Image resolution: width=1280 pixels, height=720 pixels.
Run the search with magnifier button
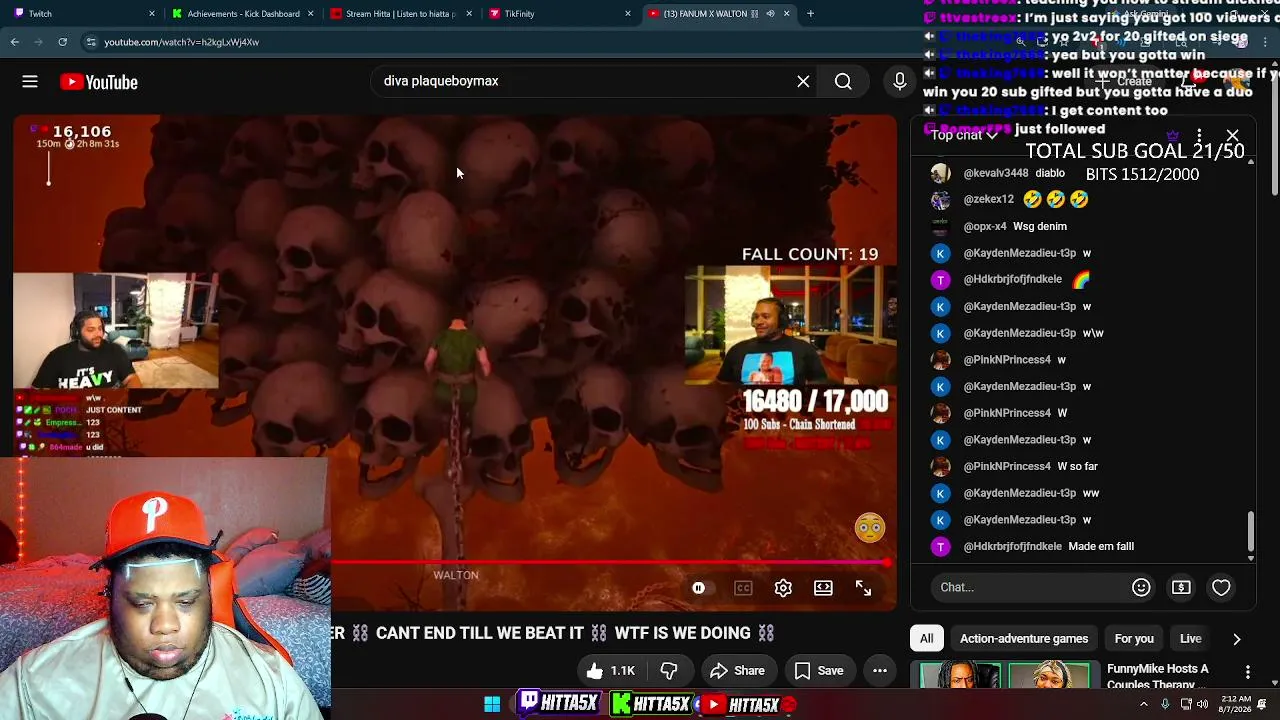843,82
